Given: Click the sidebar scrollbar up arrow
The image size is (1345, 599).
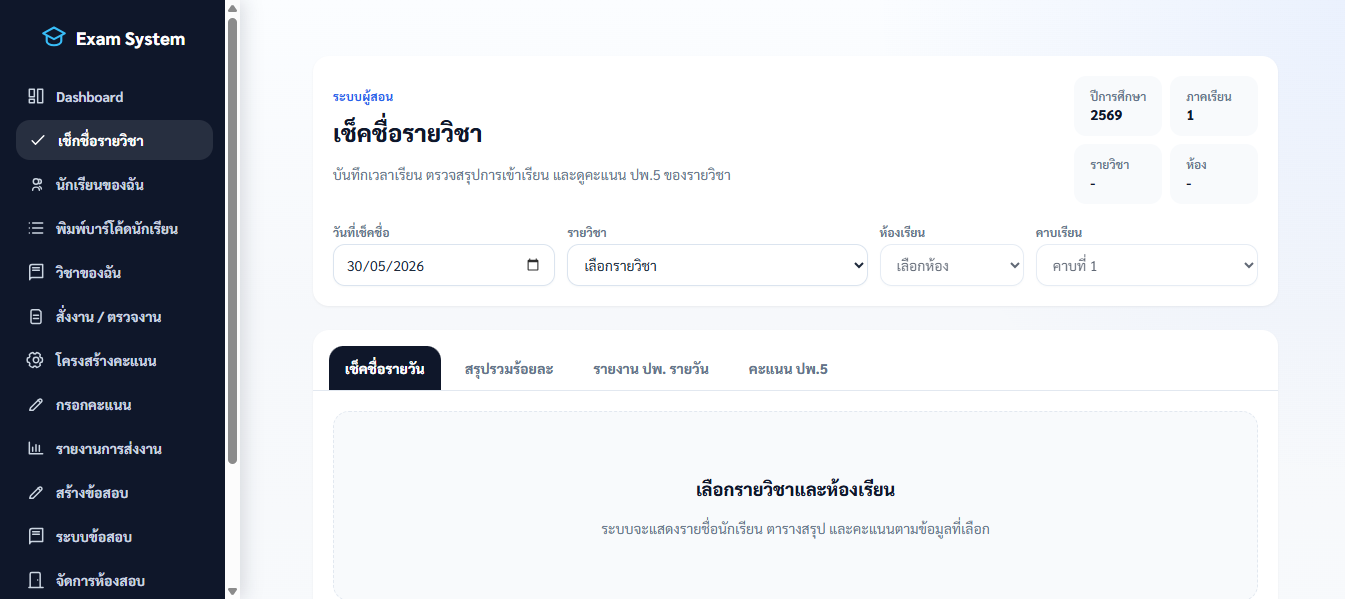Looking at the screenshot, I should point(232,8).
